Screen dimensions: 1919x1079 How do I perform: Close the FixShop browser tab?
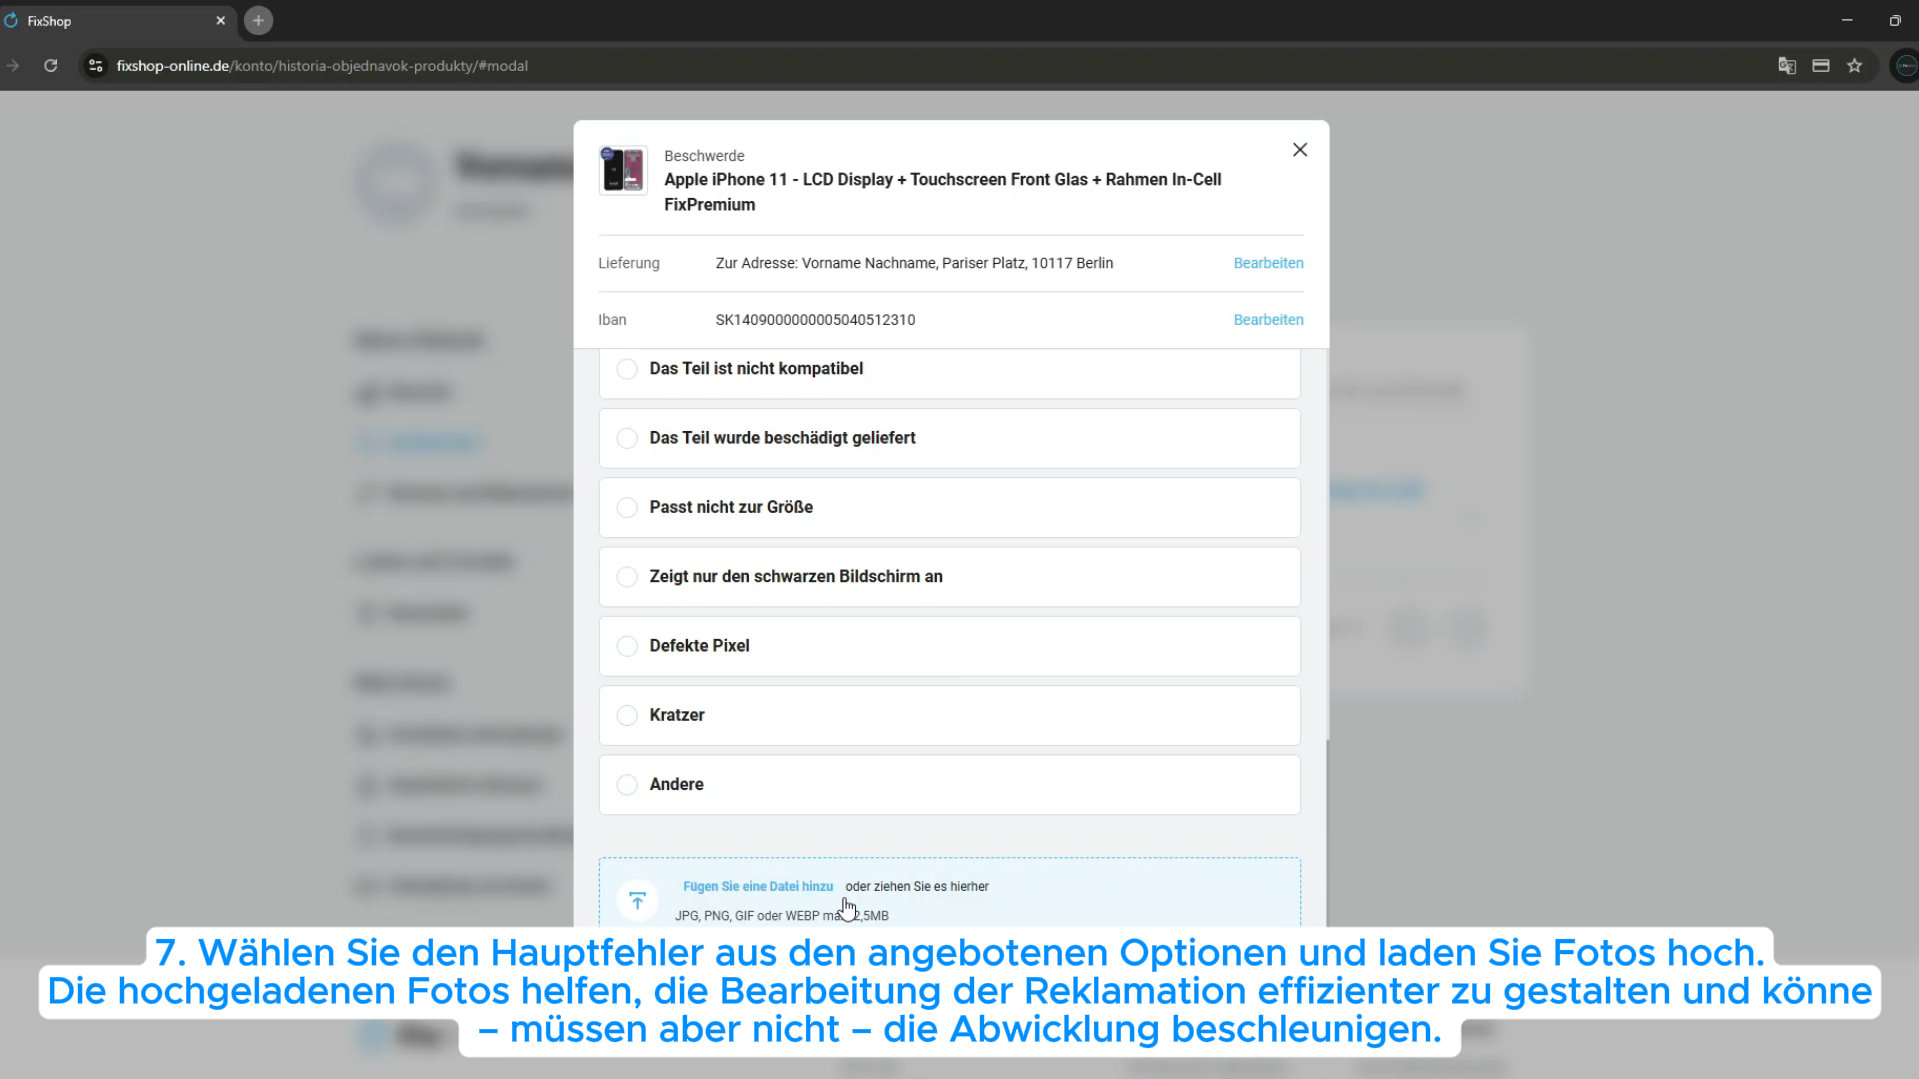[220, 21]
